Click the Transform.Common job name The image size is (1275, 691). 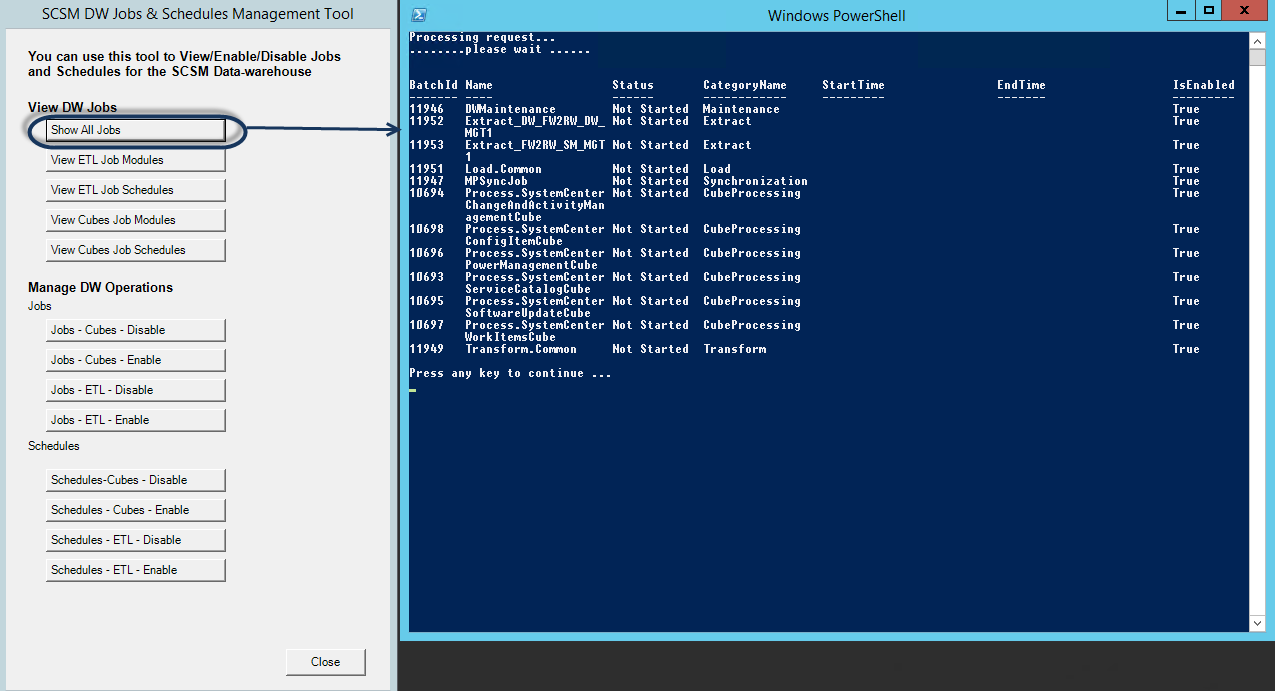(521, 349)
